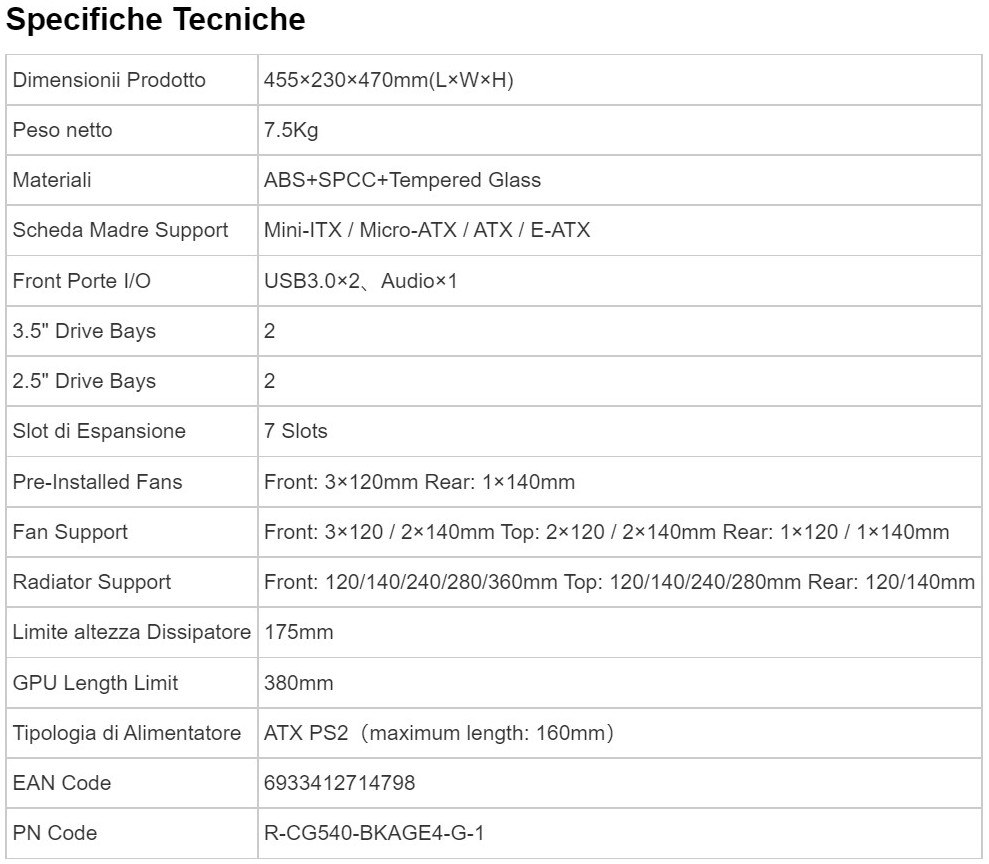
Task: Click the GPU Length Limit 380mm value
Action: click(298, 683)
